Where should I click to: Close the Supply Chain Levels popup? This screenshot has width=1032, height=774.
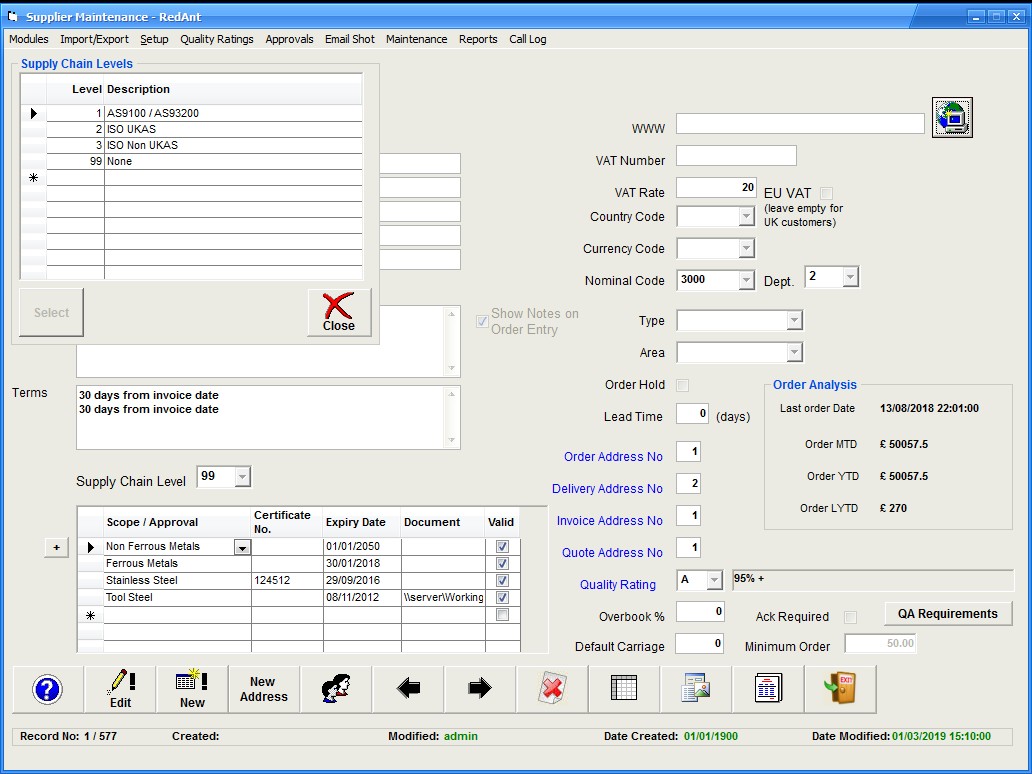(x=339, y=313)
